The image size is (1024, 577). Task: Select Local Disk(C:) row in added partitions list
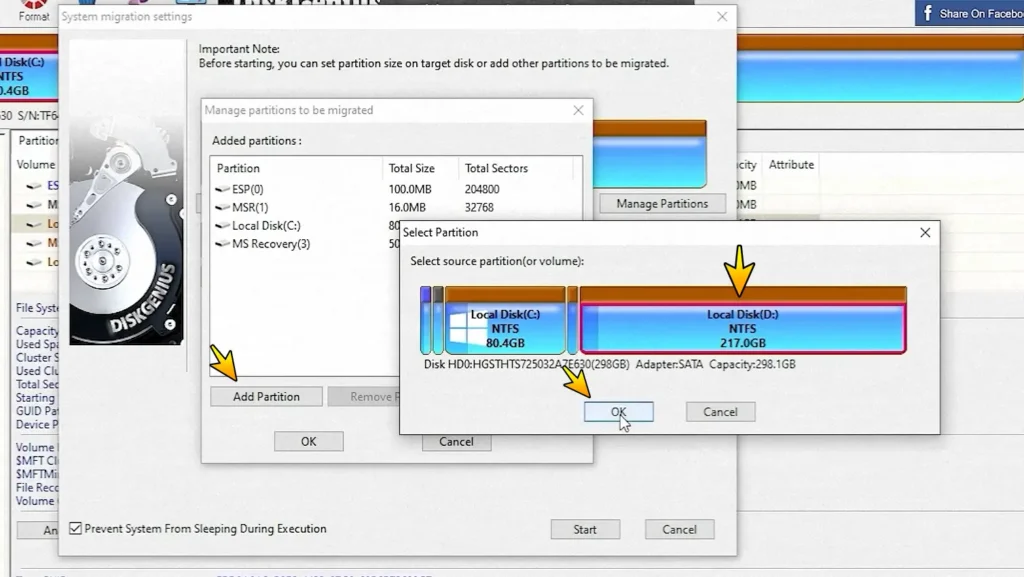[x=306, y=226]
